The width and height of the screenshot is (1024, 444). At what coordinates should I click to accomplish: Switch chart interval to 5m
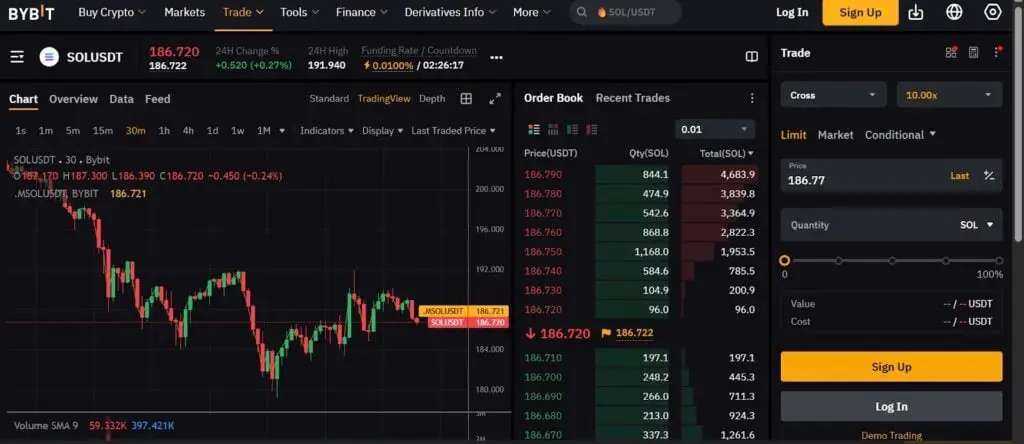(x=72, y=131)
